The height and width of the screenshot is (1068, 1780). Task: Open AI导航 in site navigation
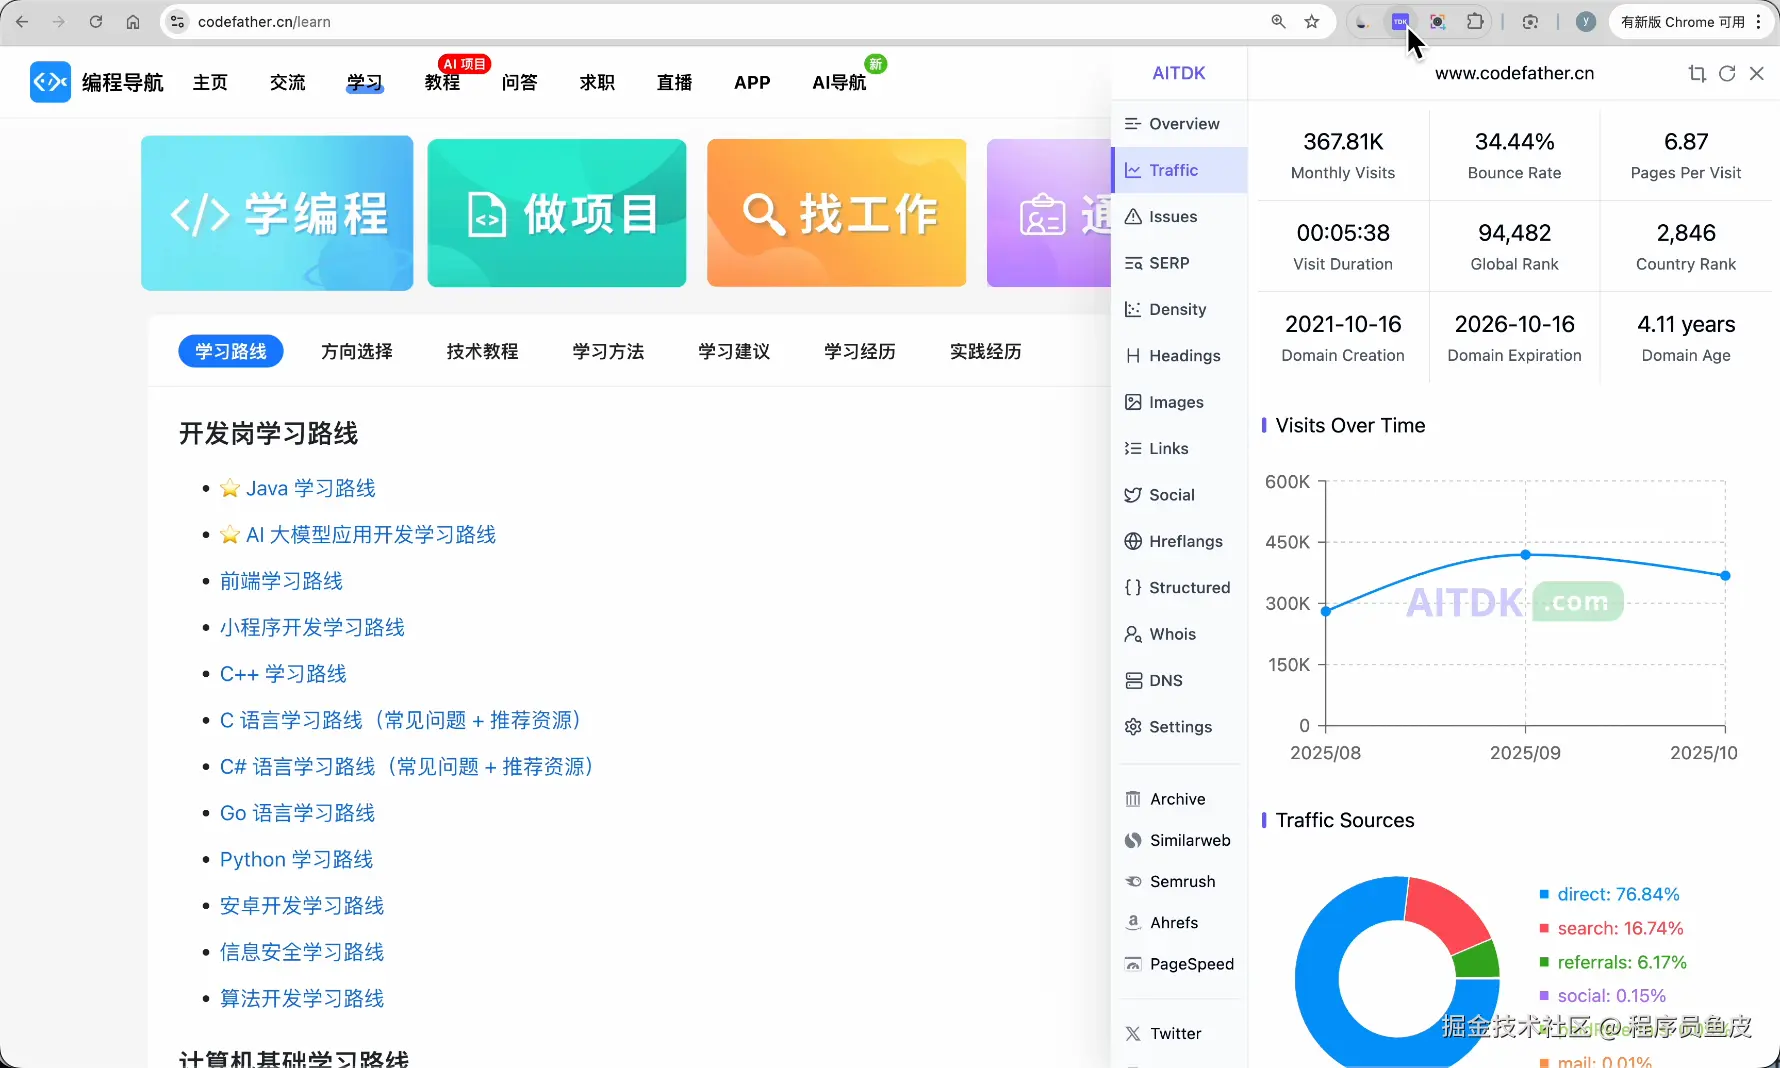pos(839,82)
